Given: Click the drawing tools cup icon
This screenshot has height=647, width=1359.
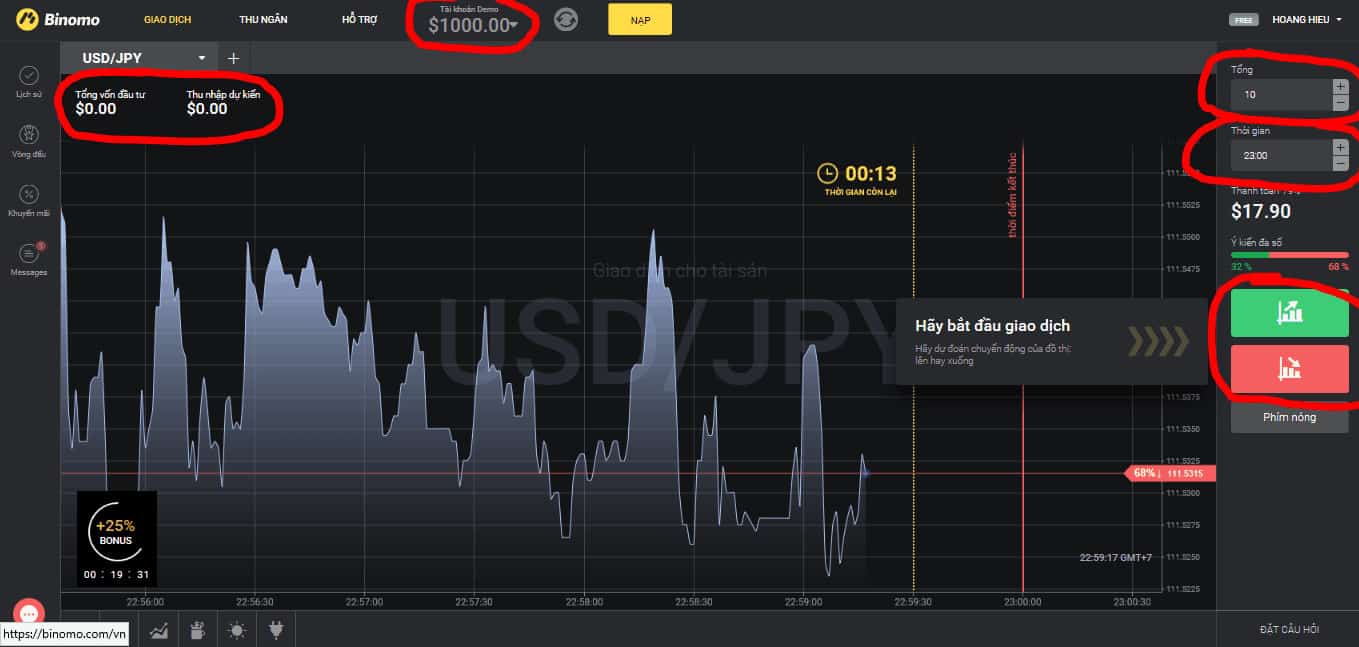Looking at the screenshot, I should tap(197, 630).
